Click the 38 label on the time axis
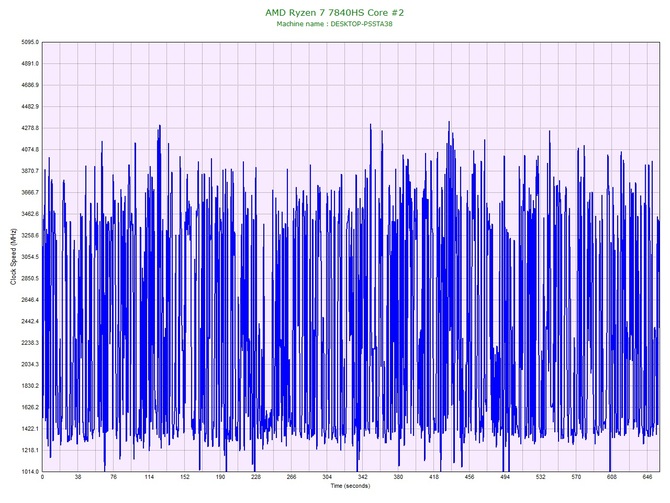This screenshot has height=503, width=670. [x=78, y=477]
